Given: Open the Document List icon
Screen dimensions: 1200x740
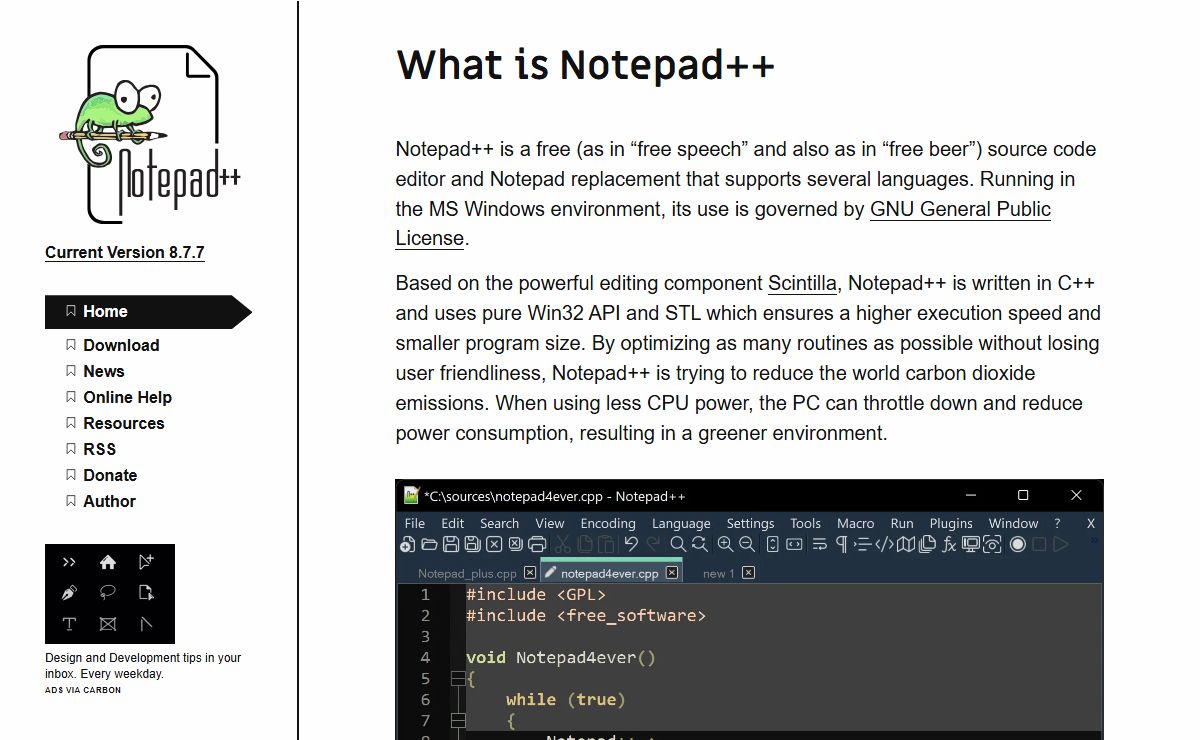Looking at the screenshot, I should (x=927, y=544).
